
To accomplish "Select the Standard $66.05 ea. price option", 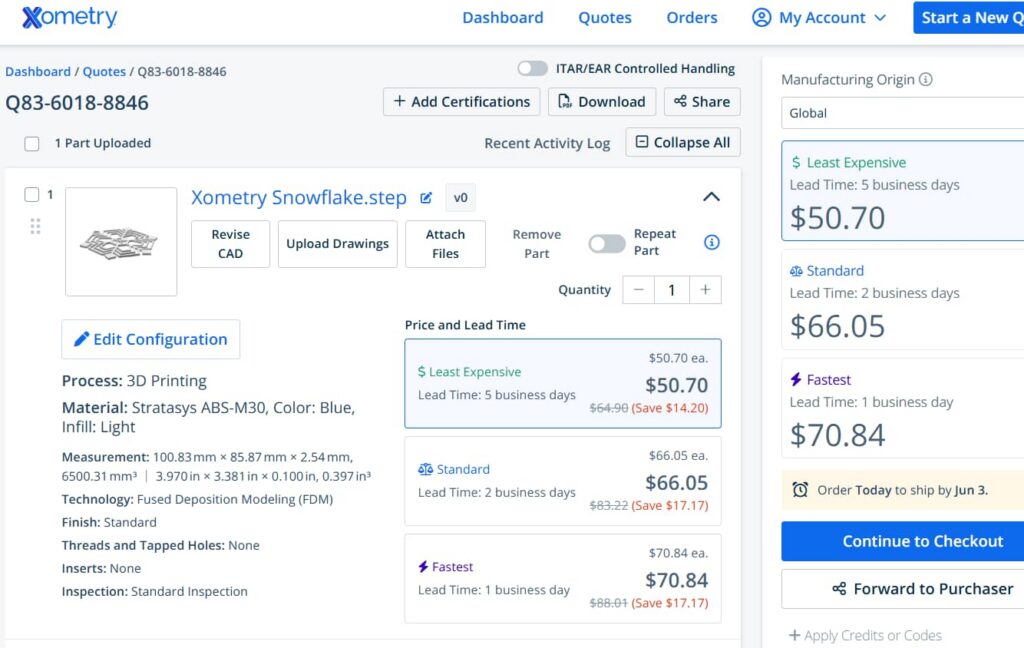I will point(563,481).
